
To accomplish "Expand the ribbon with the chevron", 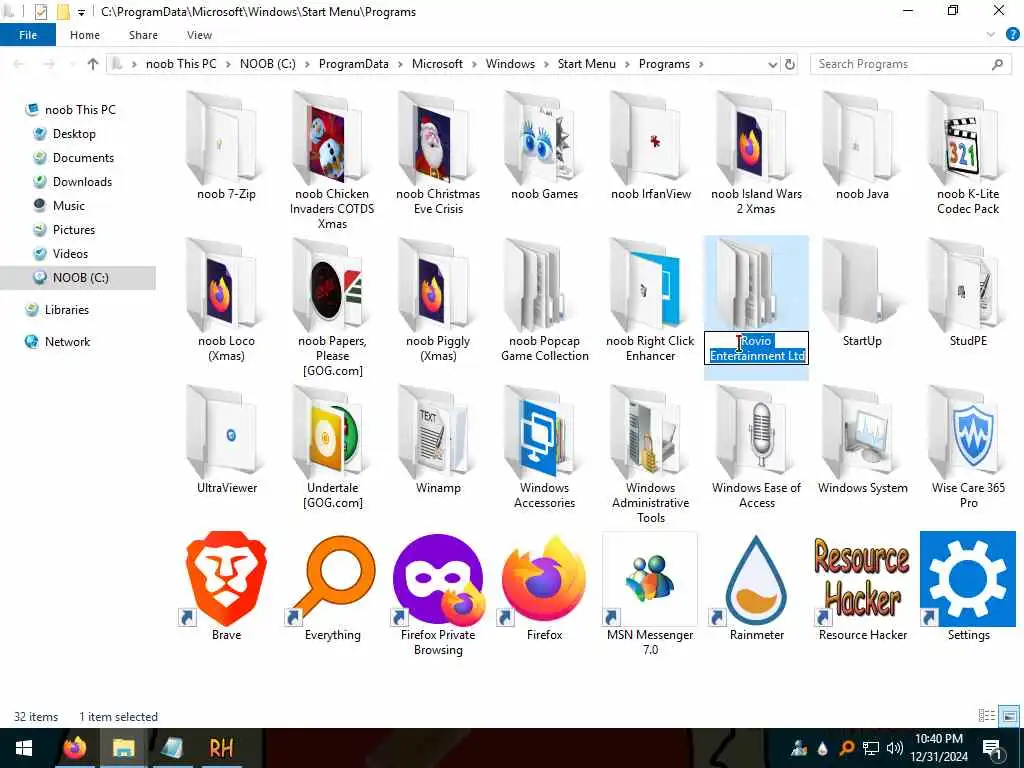I will 991,35.
